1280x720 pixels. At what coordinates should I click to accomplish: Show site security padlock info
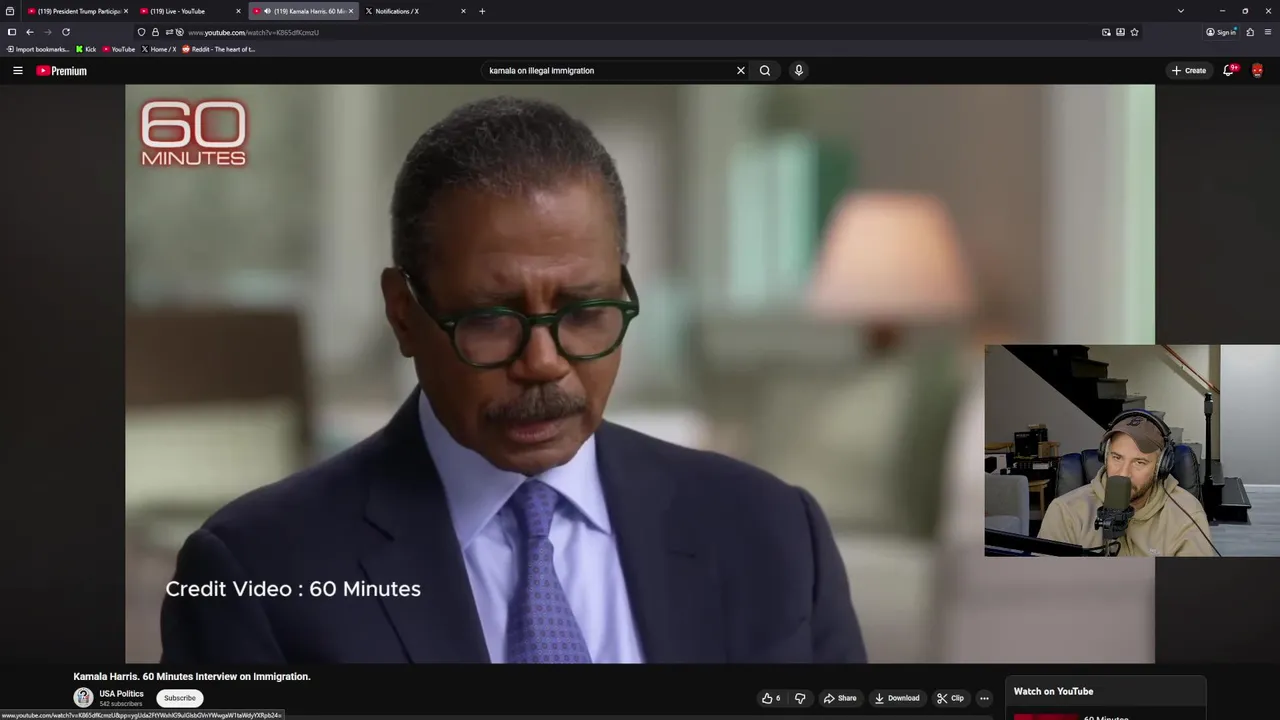(155, 32)
